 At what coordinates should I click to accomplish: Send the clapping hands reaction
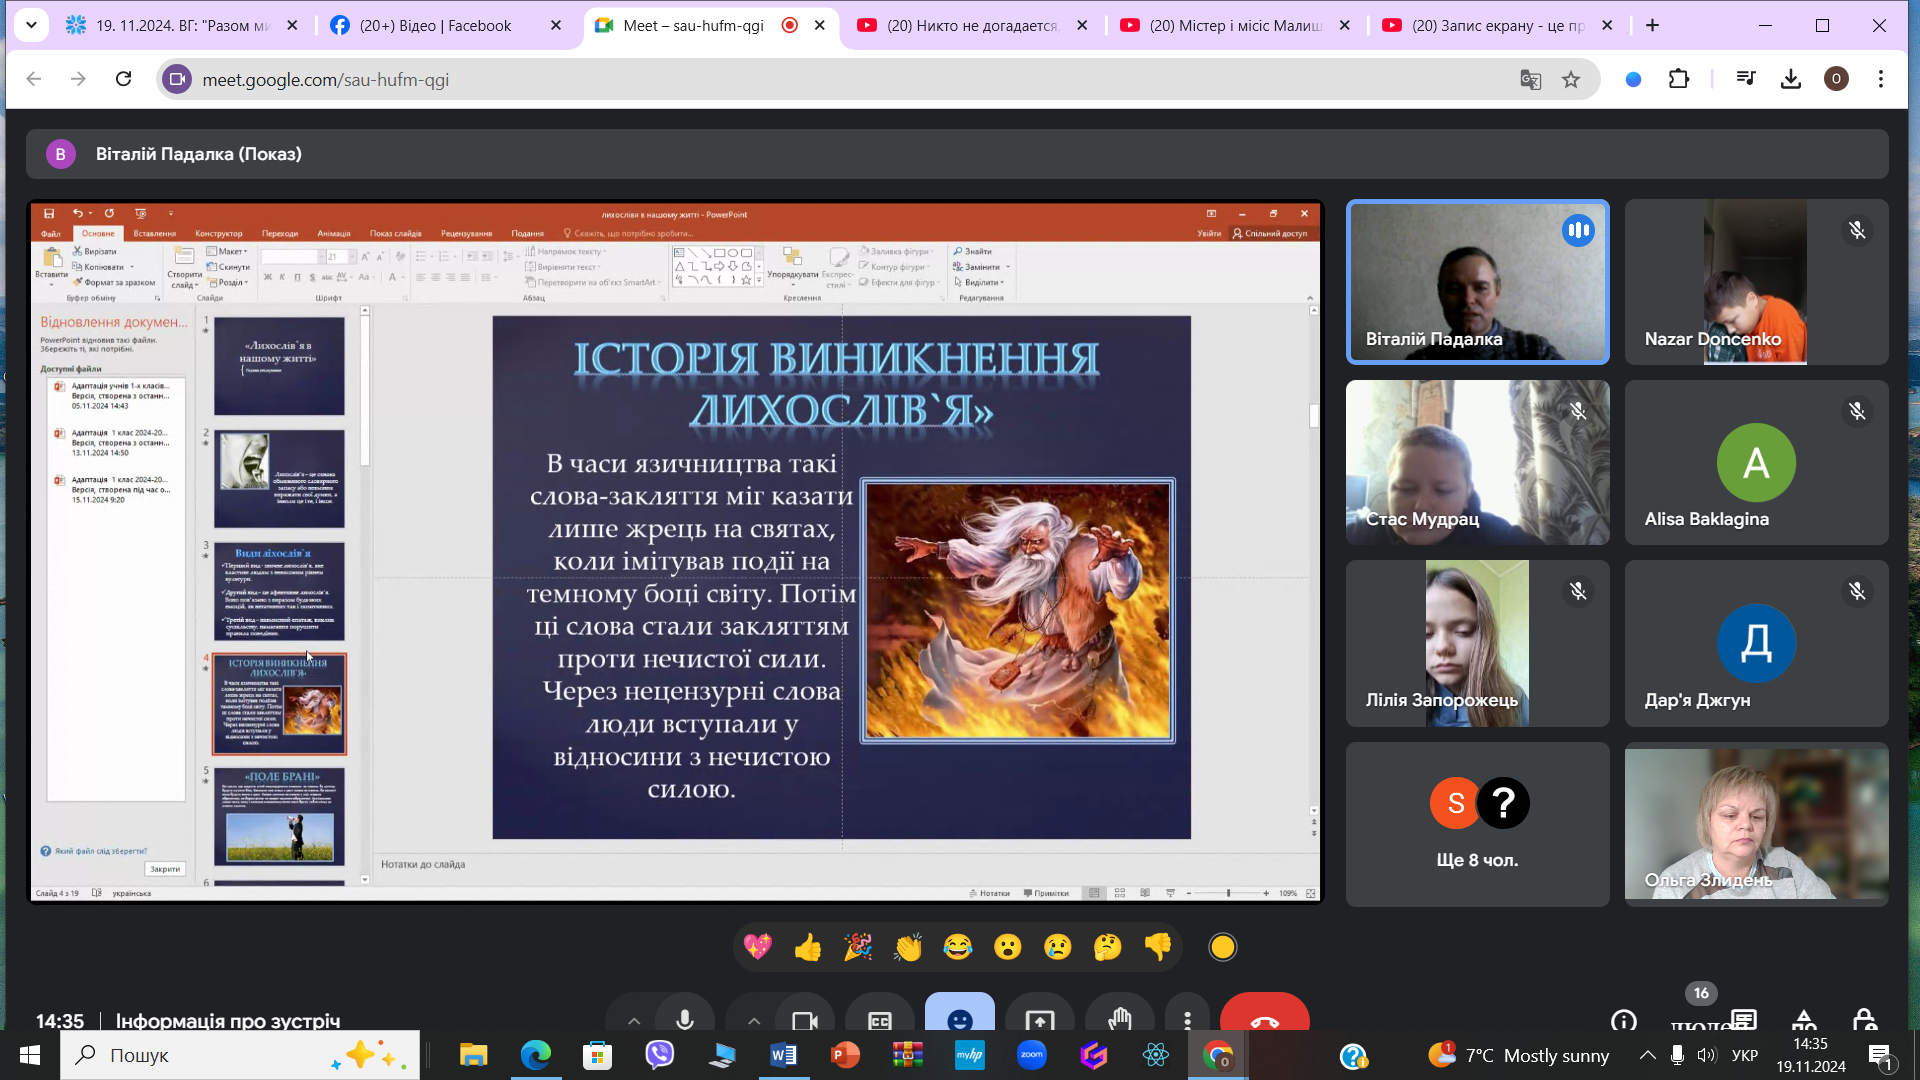point(908,946)
